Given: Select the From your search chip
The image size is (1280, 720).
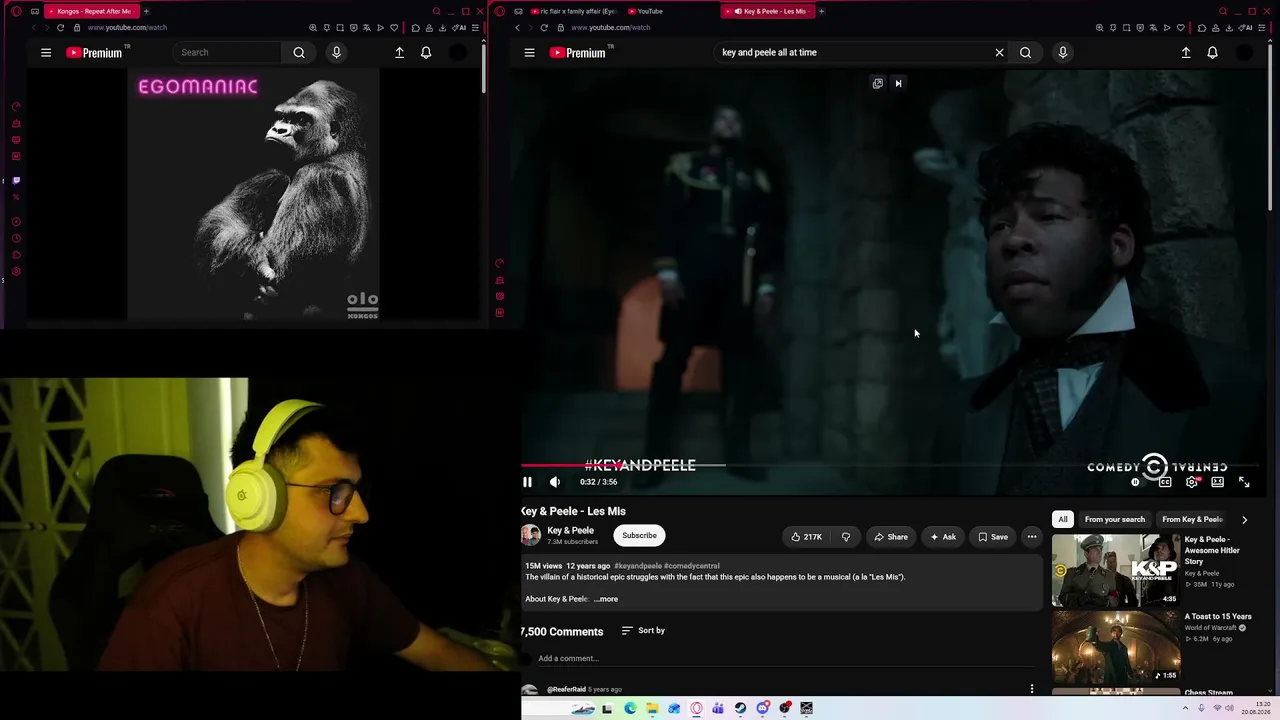Looking at the screenshot, I should click(x=1114, y=519).
